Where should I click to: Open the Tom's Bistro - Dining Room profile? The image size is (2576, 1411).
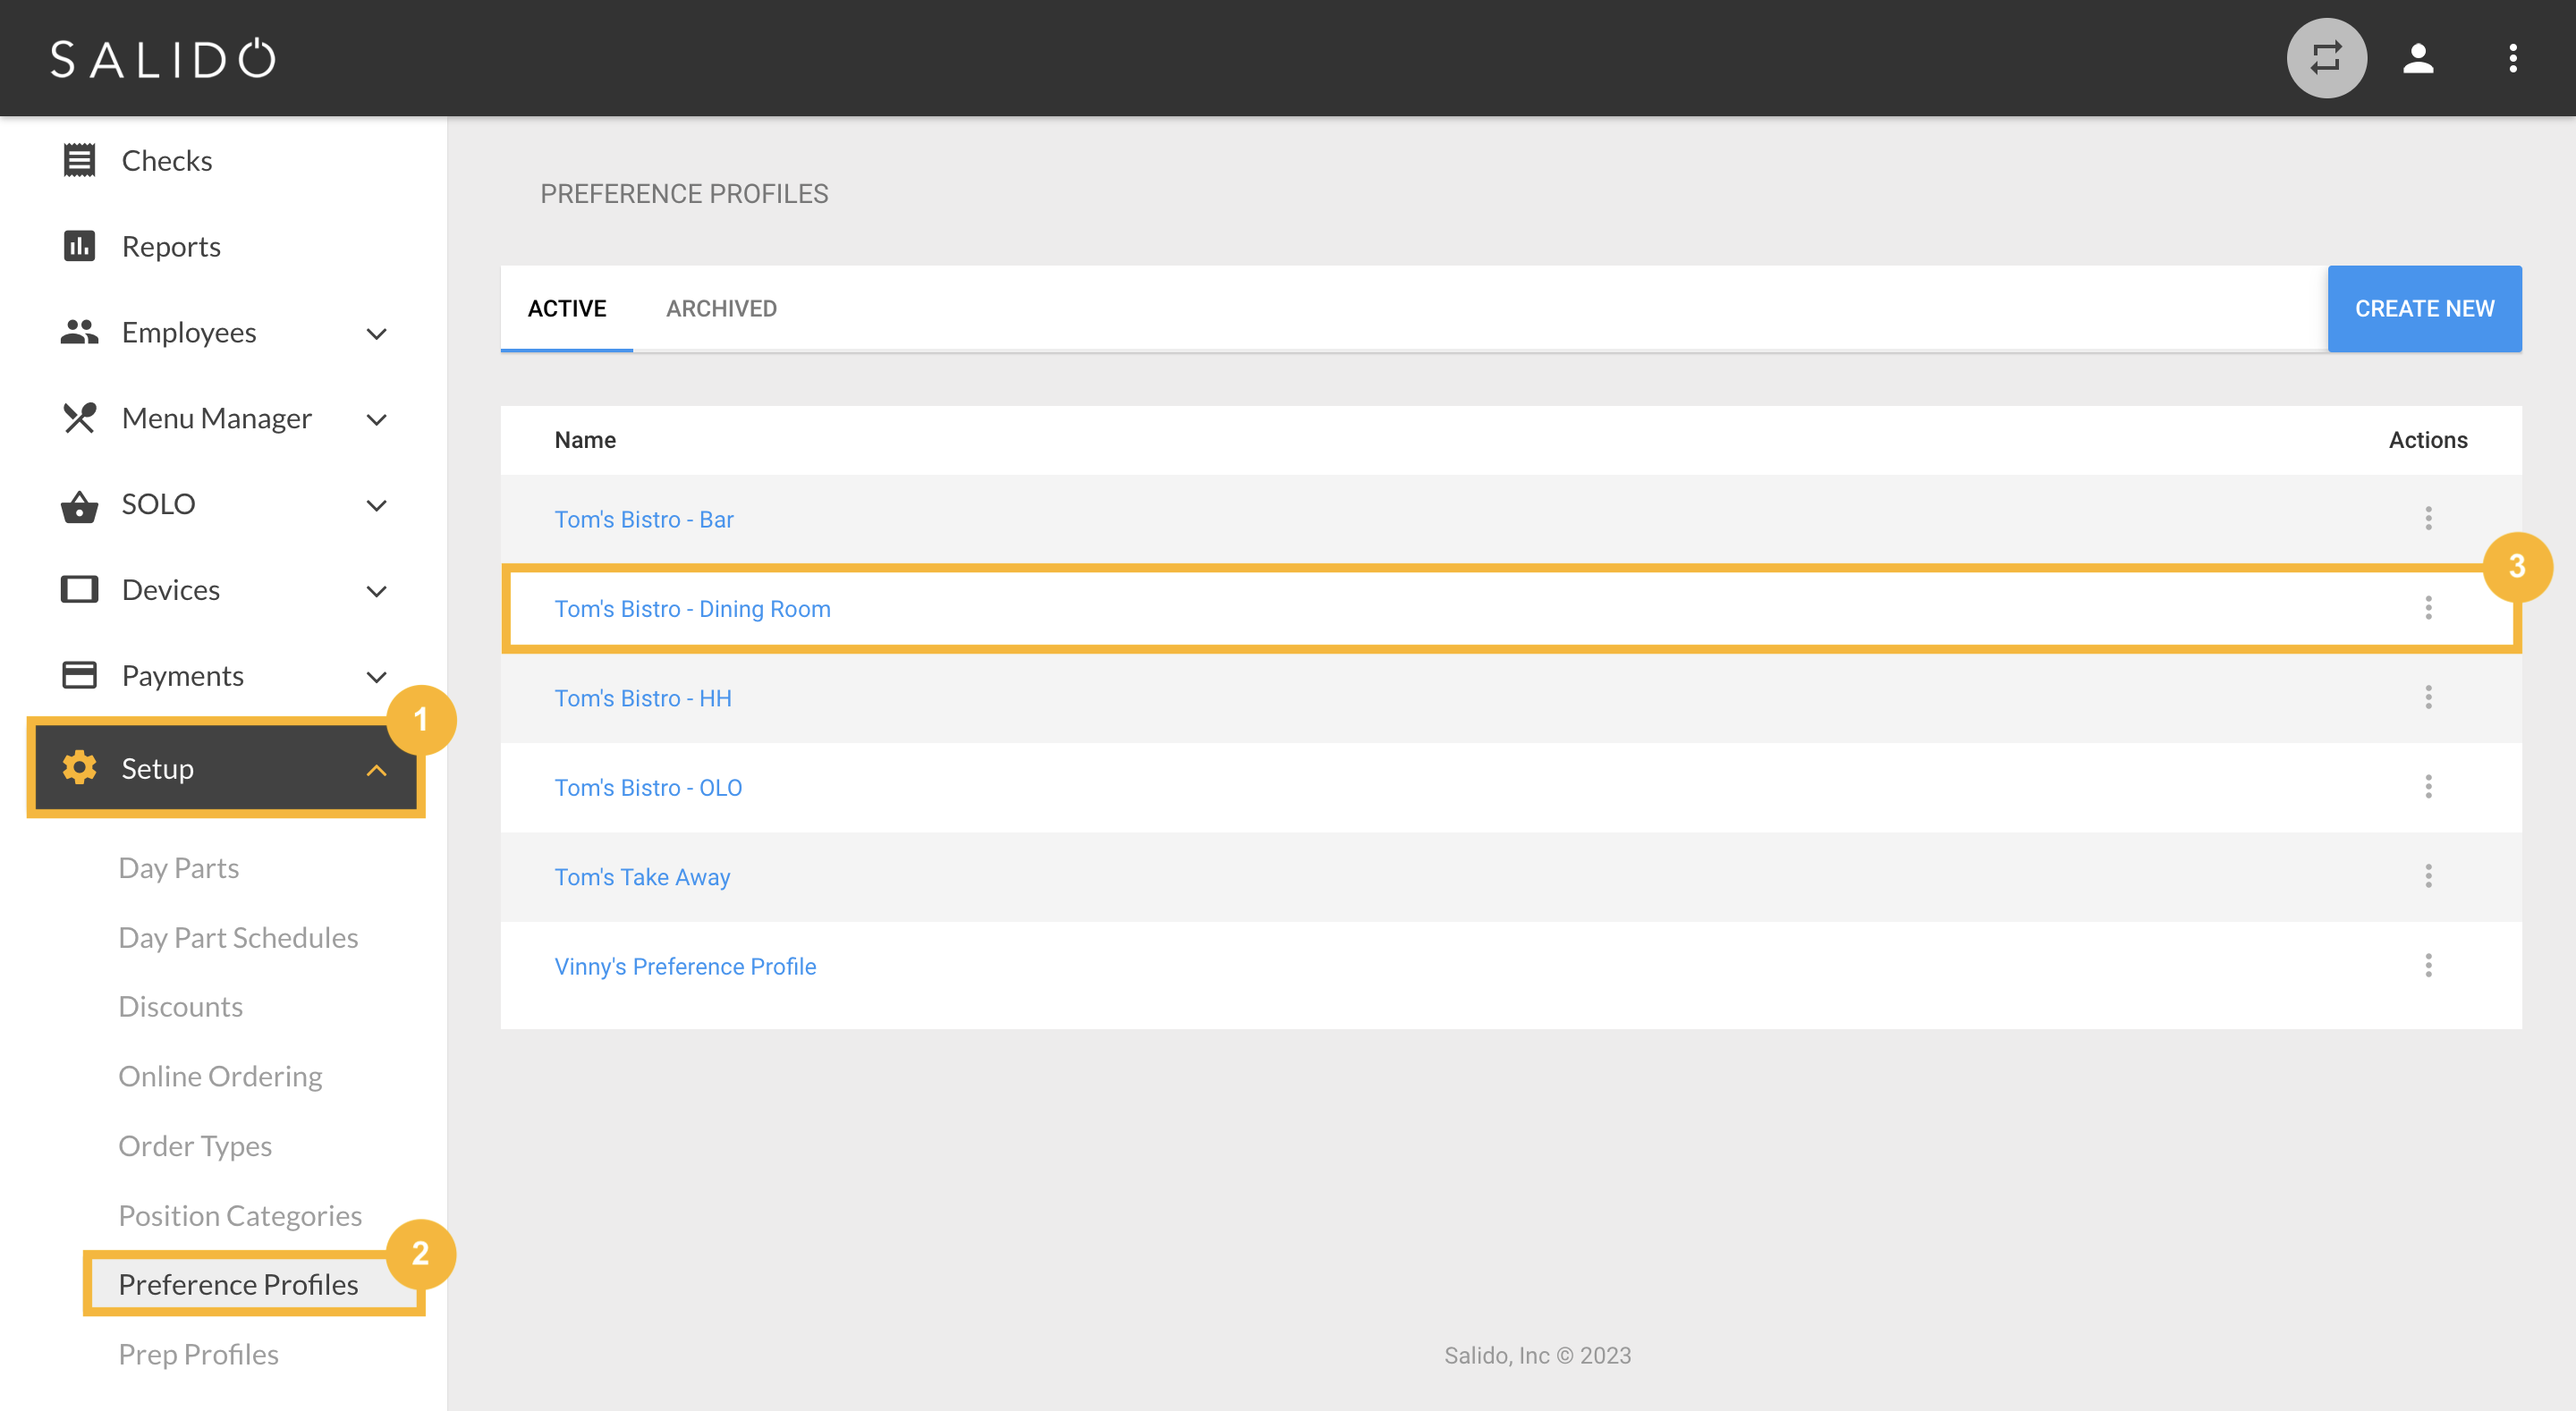pyautogui.click(x=692, y=609)
